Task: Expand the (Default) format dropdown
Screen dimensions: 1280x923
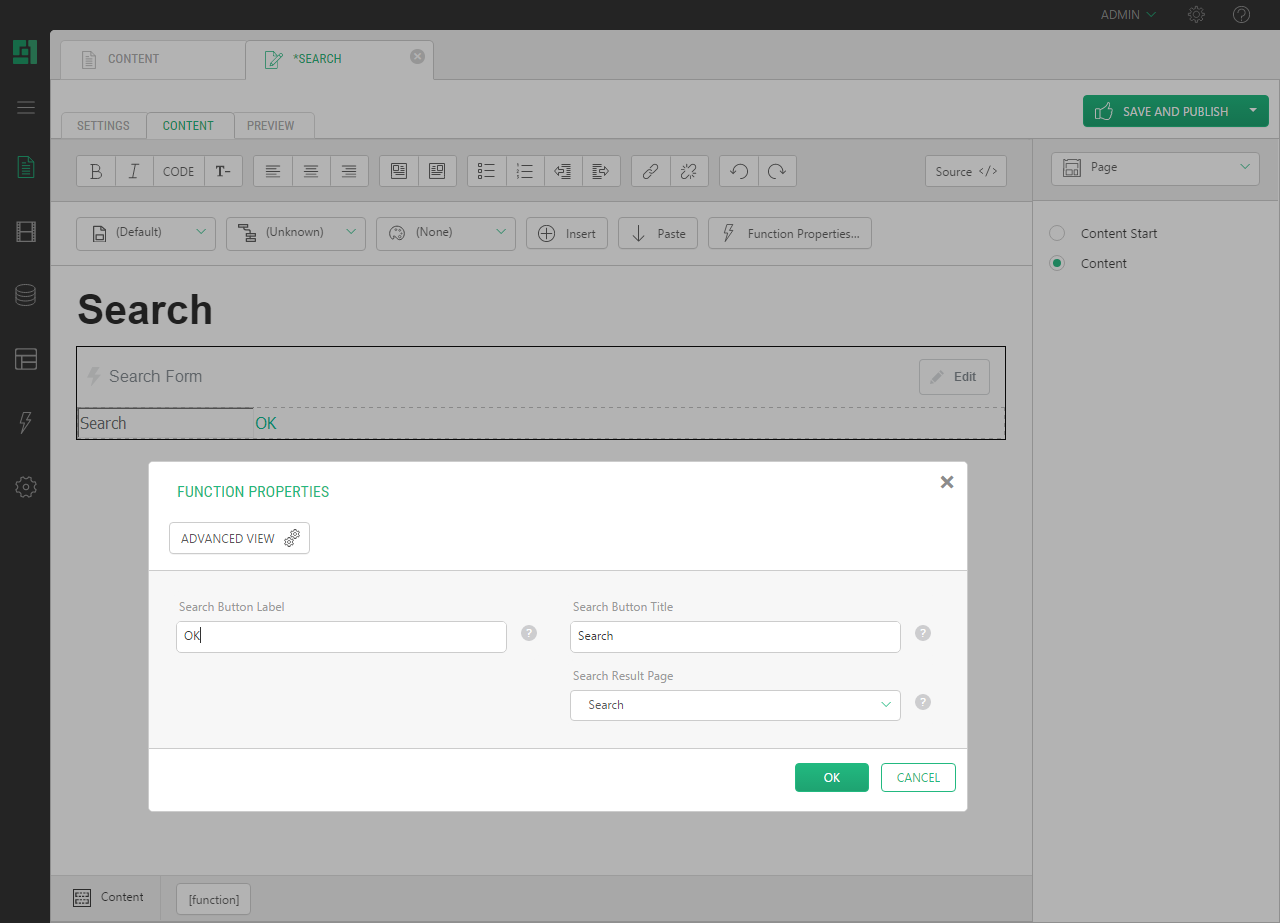Action: click(146, 233)
